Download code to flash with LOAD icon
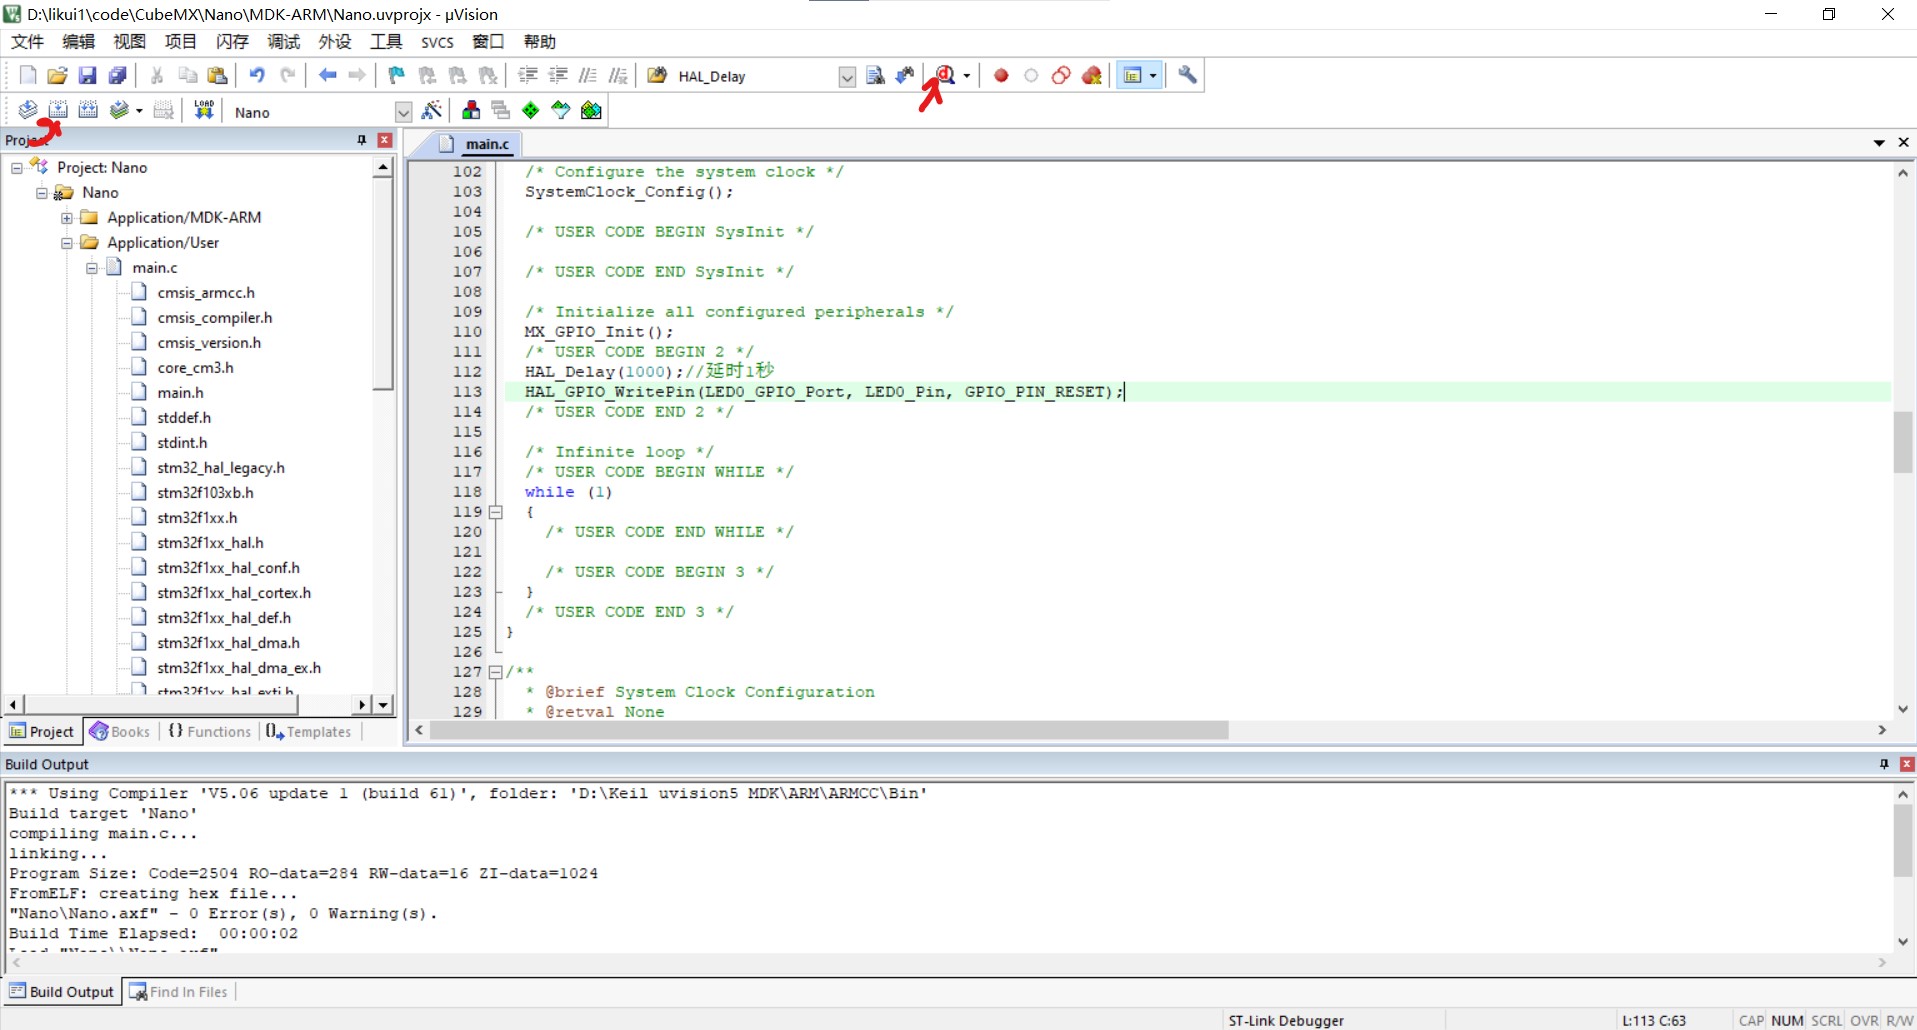 (204, 110)
